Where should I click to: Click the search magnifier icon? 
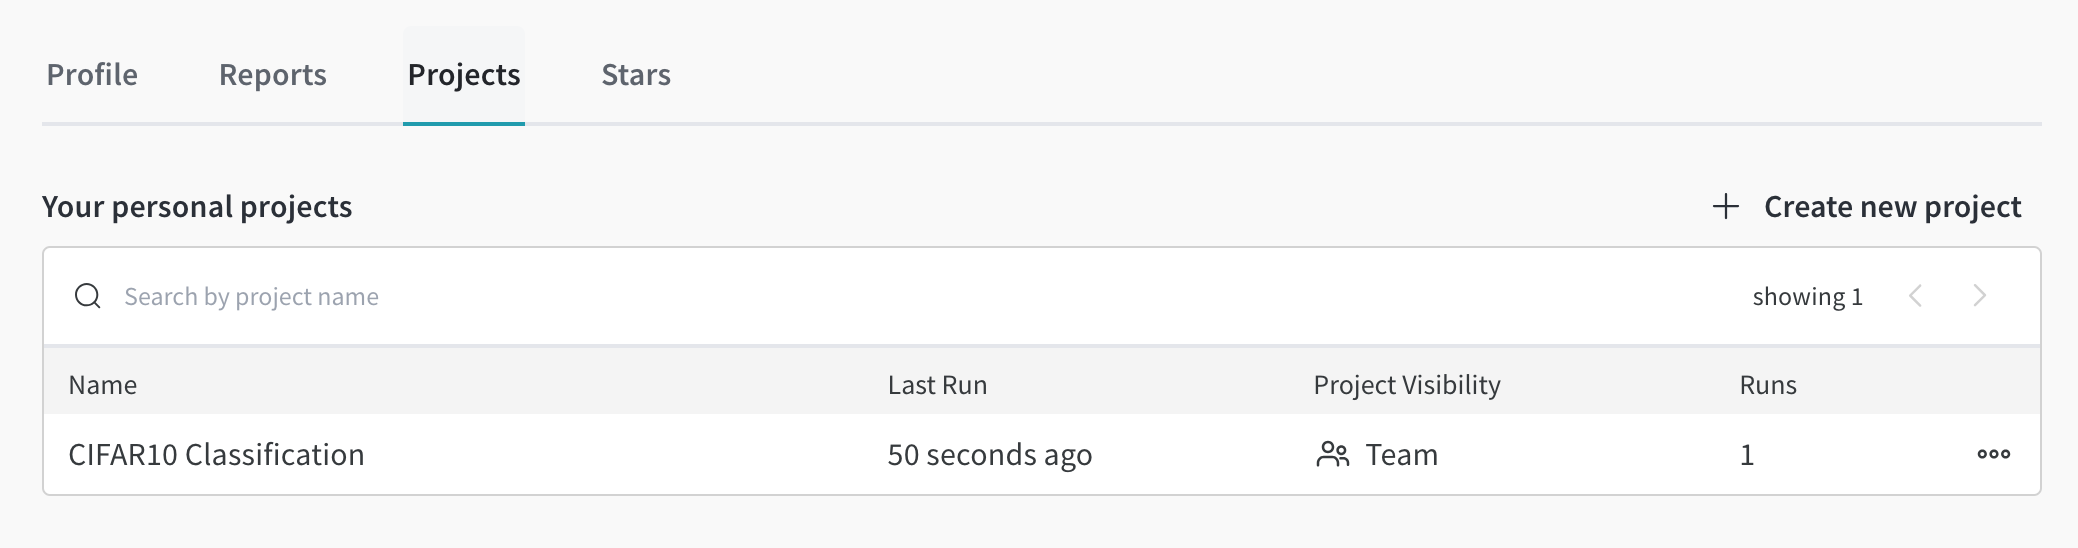pyautogui.click(x=88, y=296)
